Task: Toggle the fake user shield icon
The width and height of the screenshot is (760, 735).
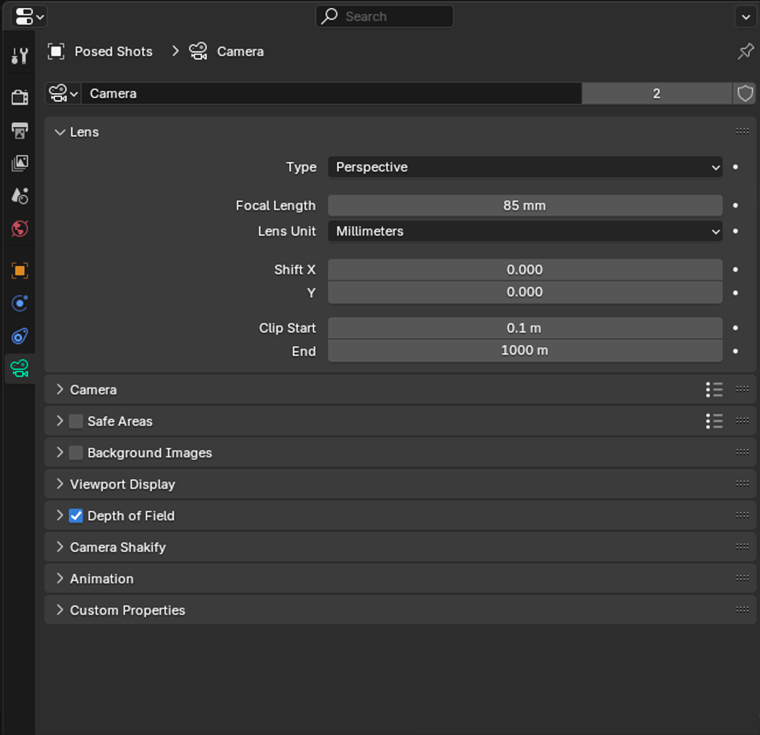Action: click(744, 94)
